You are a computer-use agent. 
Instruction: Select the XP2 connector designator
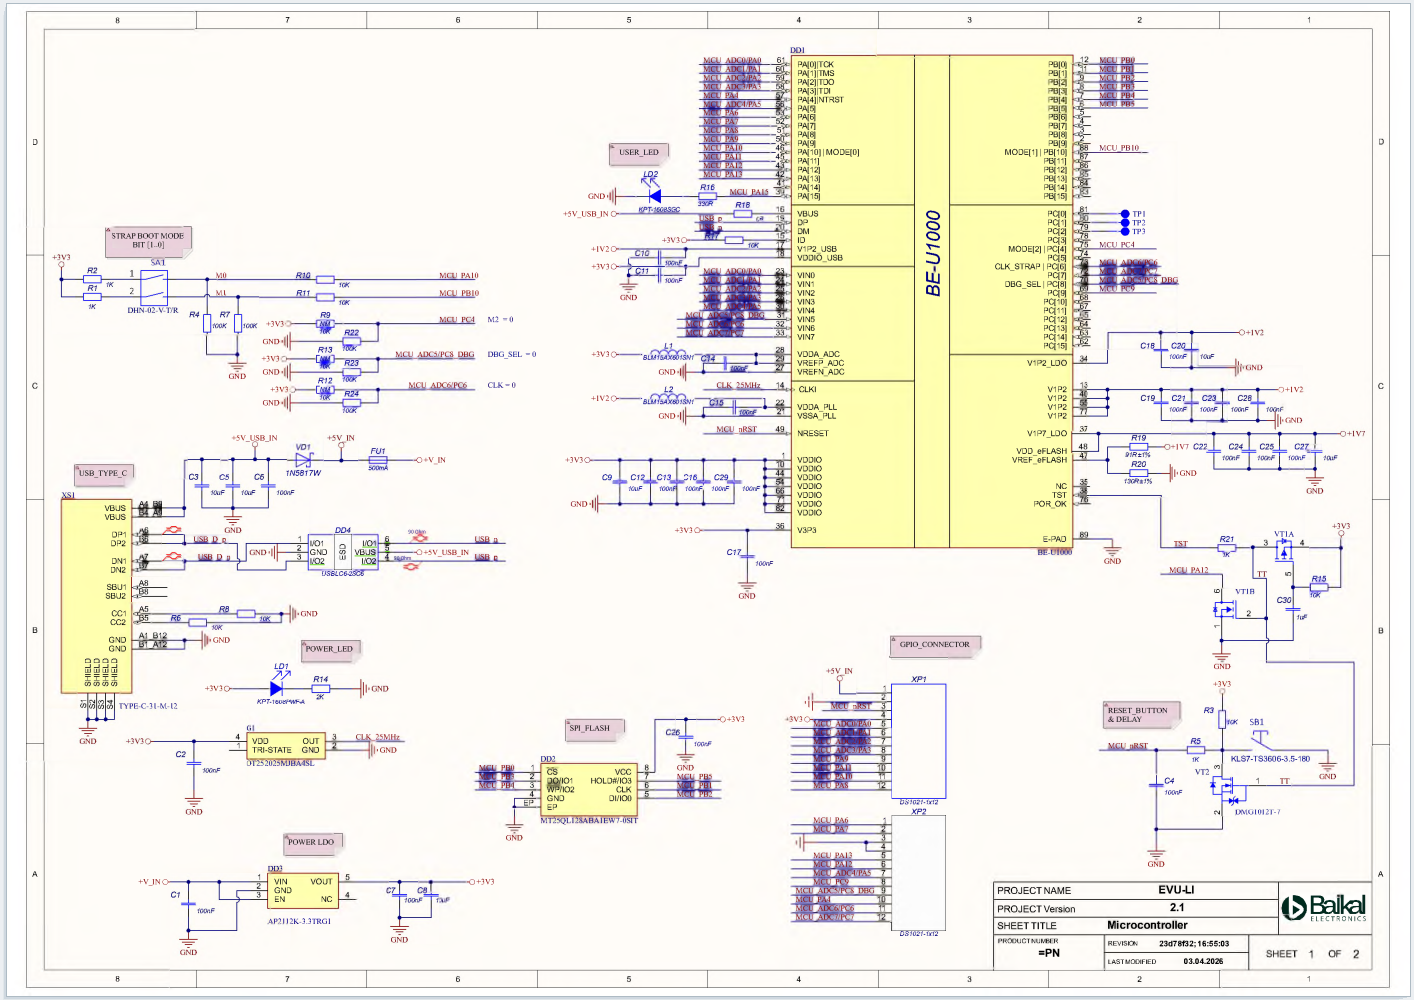(x=919, y=812)
